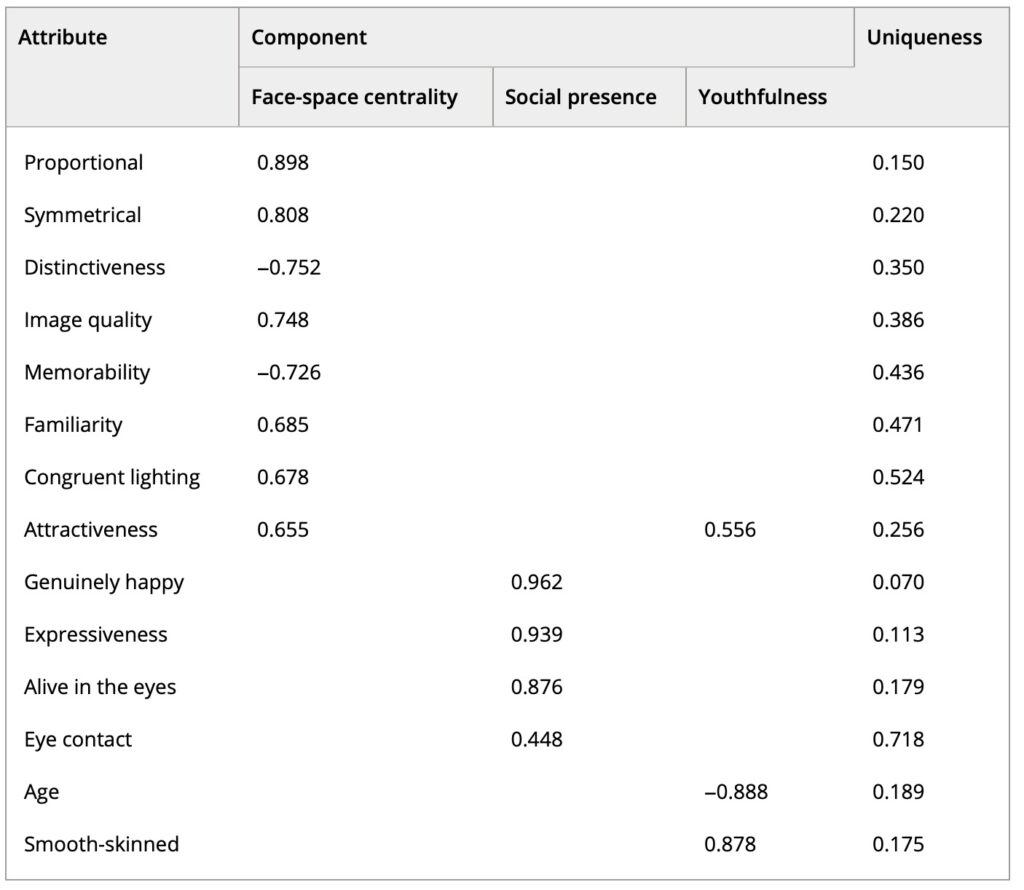
Task: Click the Component header cell
Action: point(309,38)
